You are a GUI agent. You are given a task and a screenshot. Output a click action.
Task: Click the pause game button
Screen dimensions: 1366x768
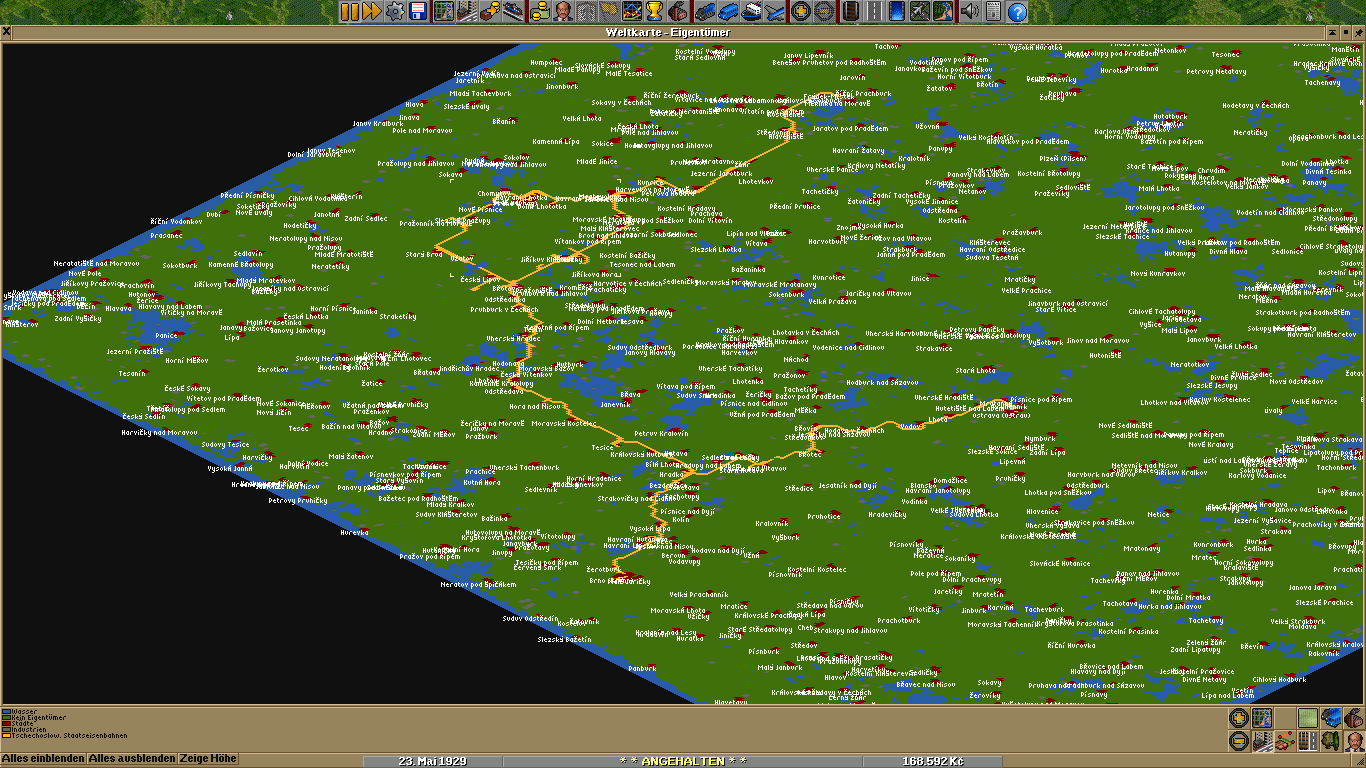[x=349, y=12]
